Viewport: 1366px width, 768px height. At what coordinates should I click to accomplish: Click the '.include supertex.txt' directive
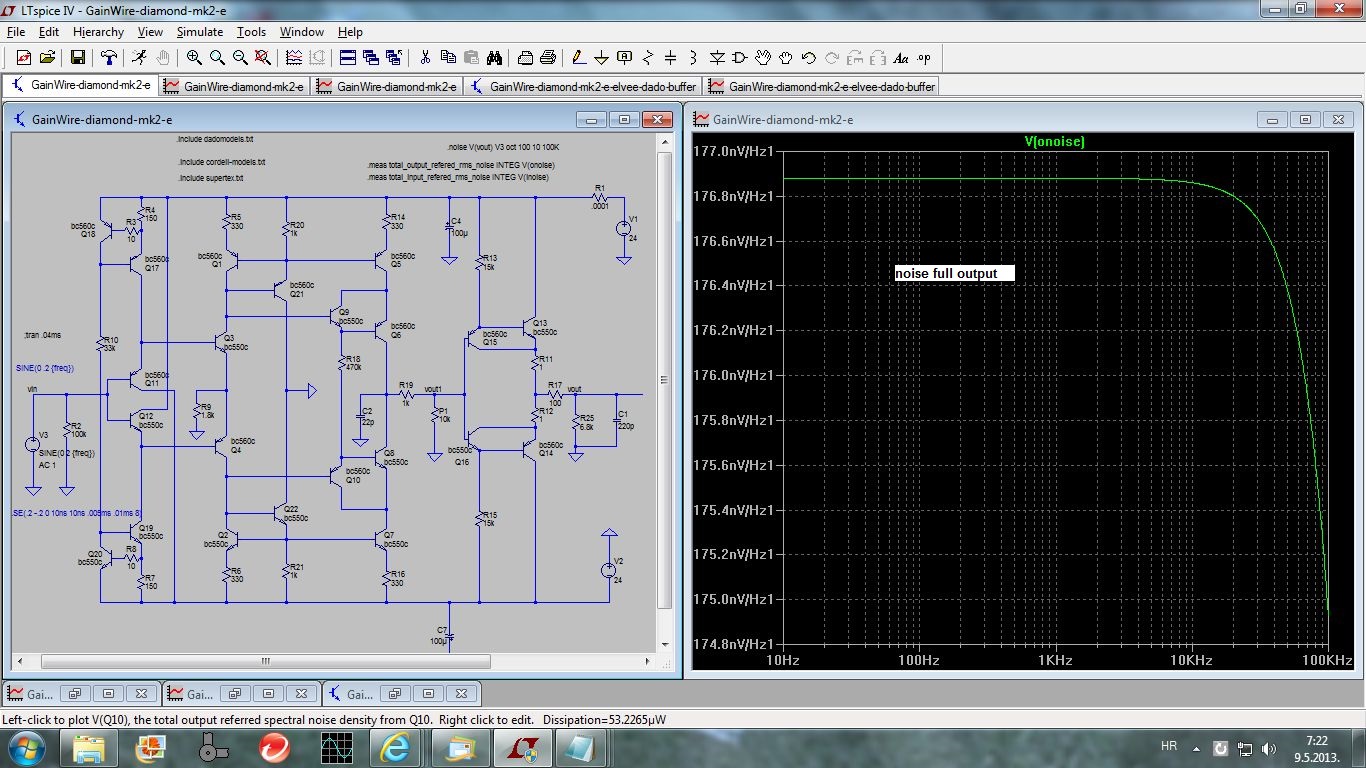[x=211, y=178]
